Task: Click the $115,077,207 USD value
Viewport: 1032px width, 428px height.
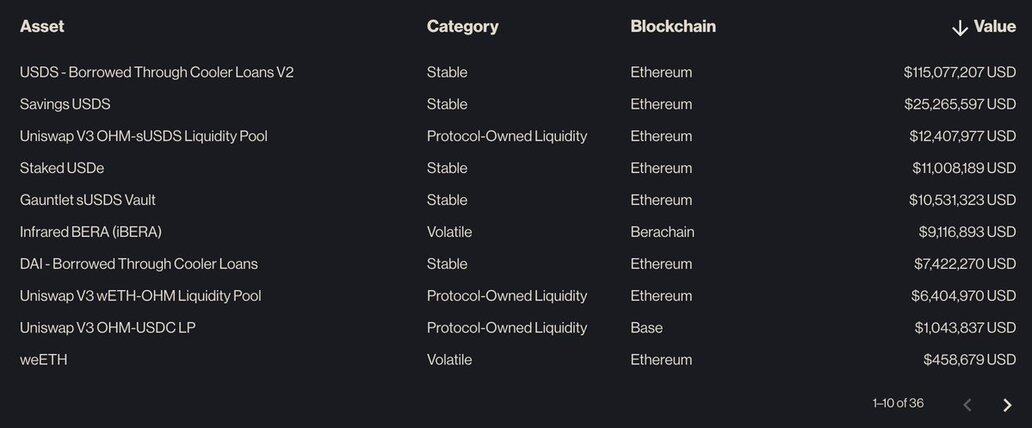Action: click(959, 72)
